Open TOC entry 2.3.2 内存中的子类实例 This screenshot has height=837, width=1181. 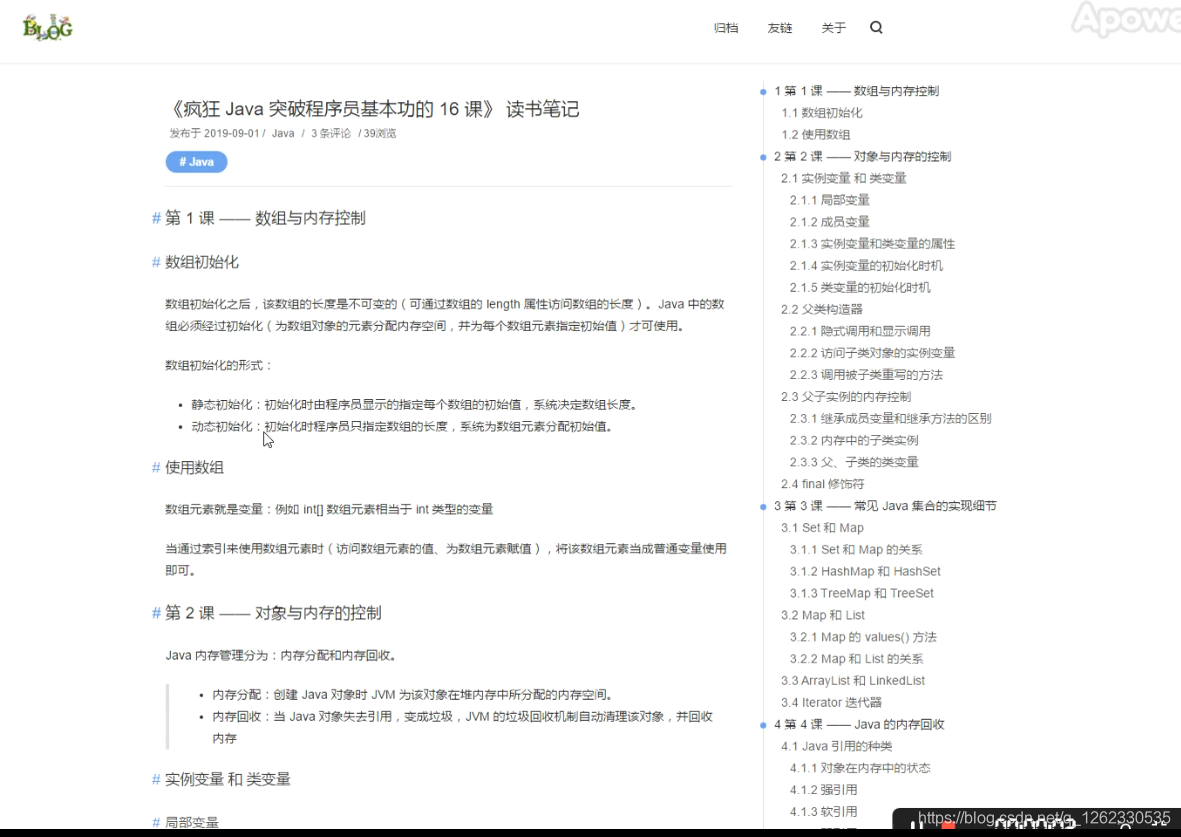pos(854,441)
